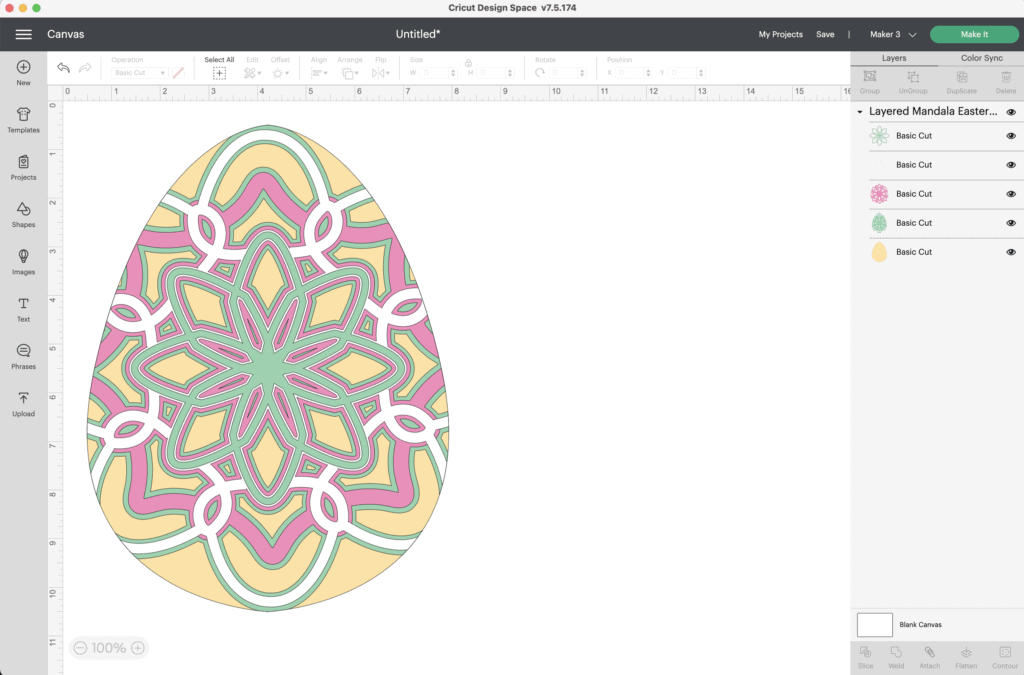Click the Size width W field

coord(438,73)
